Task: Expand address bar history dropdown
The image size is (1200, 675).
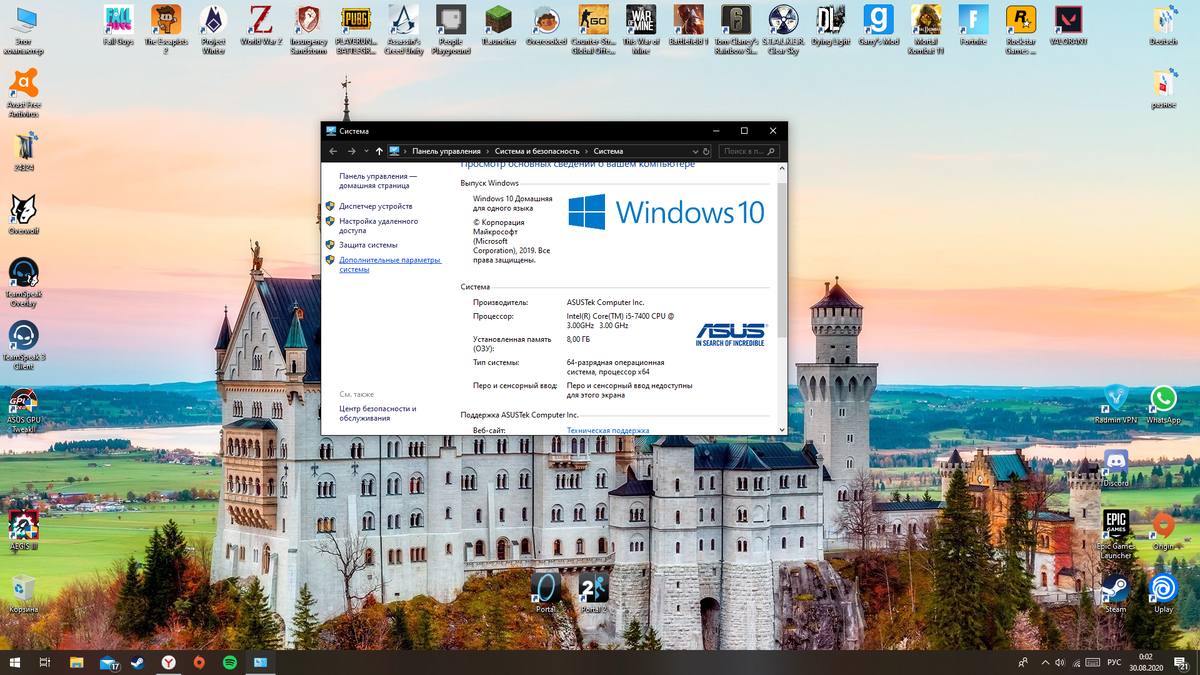Action: (695, 151)
